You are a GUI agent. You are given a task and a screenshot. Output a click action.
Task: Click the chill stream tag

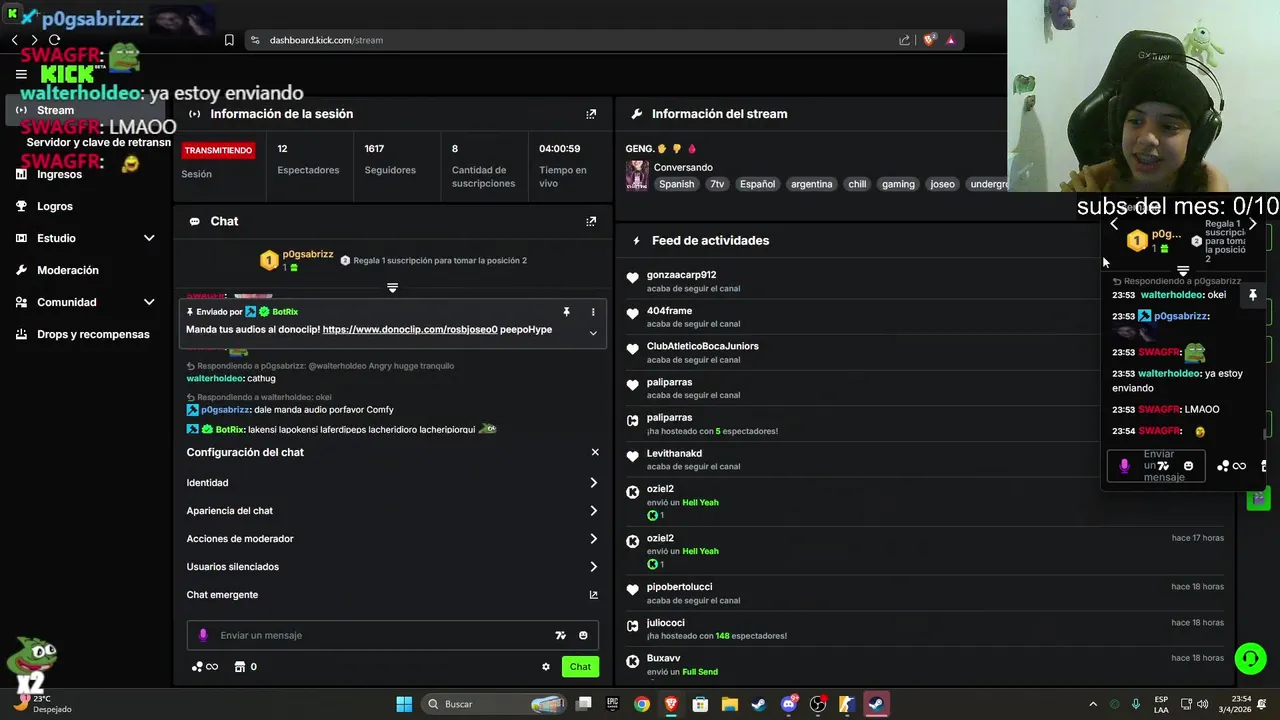tap(857, 184)
